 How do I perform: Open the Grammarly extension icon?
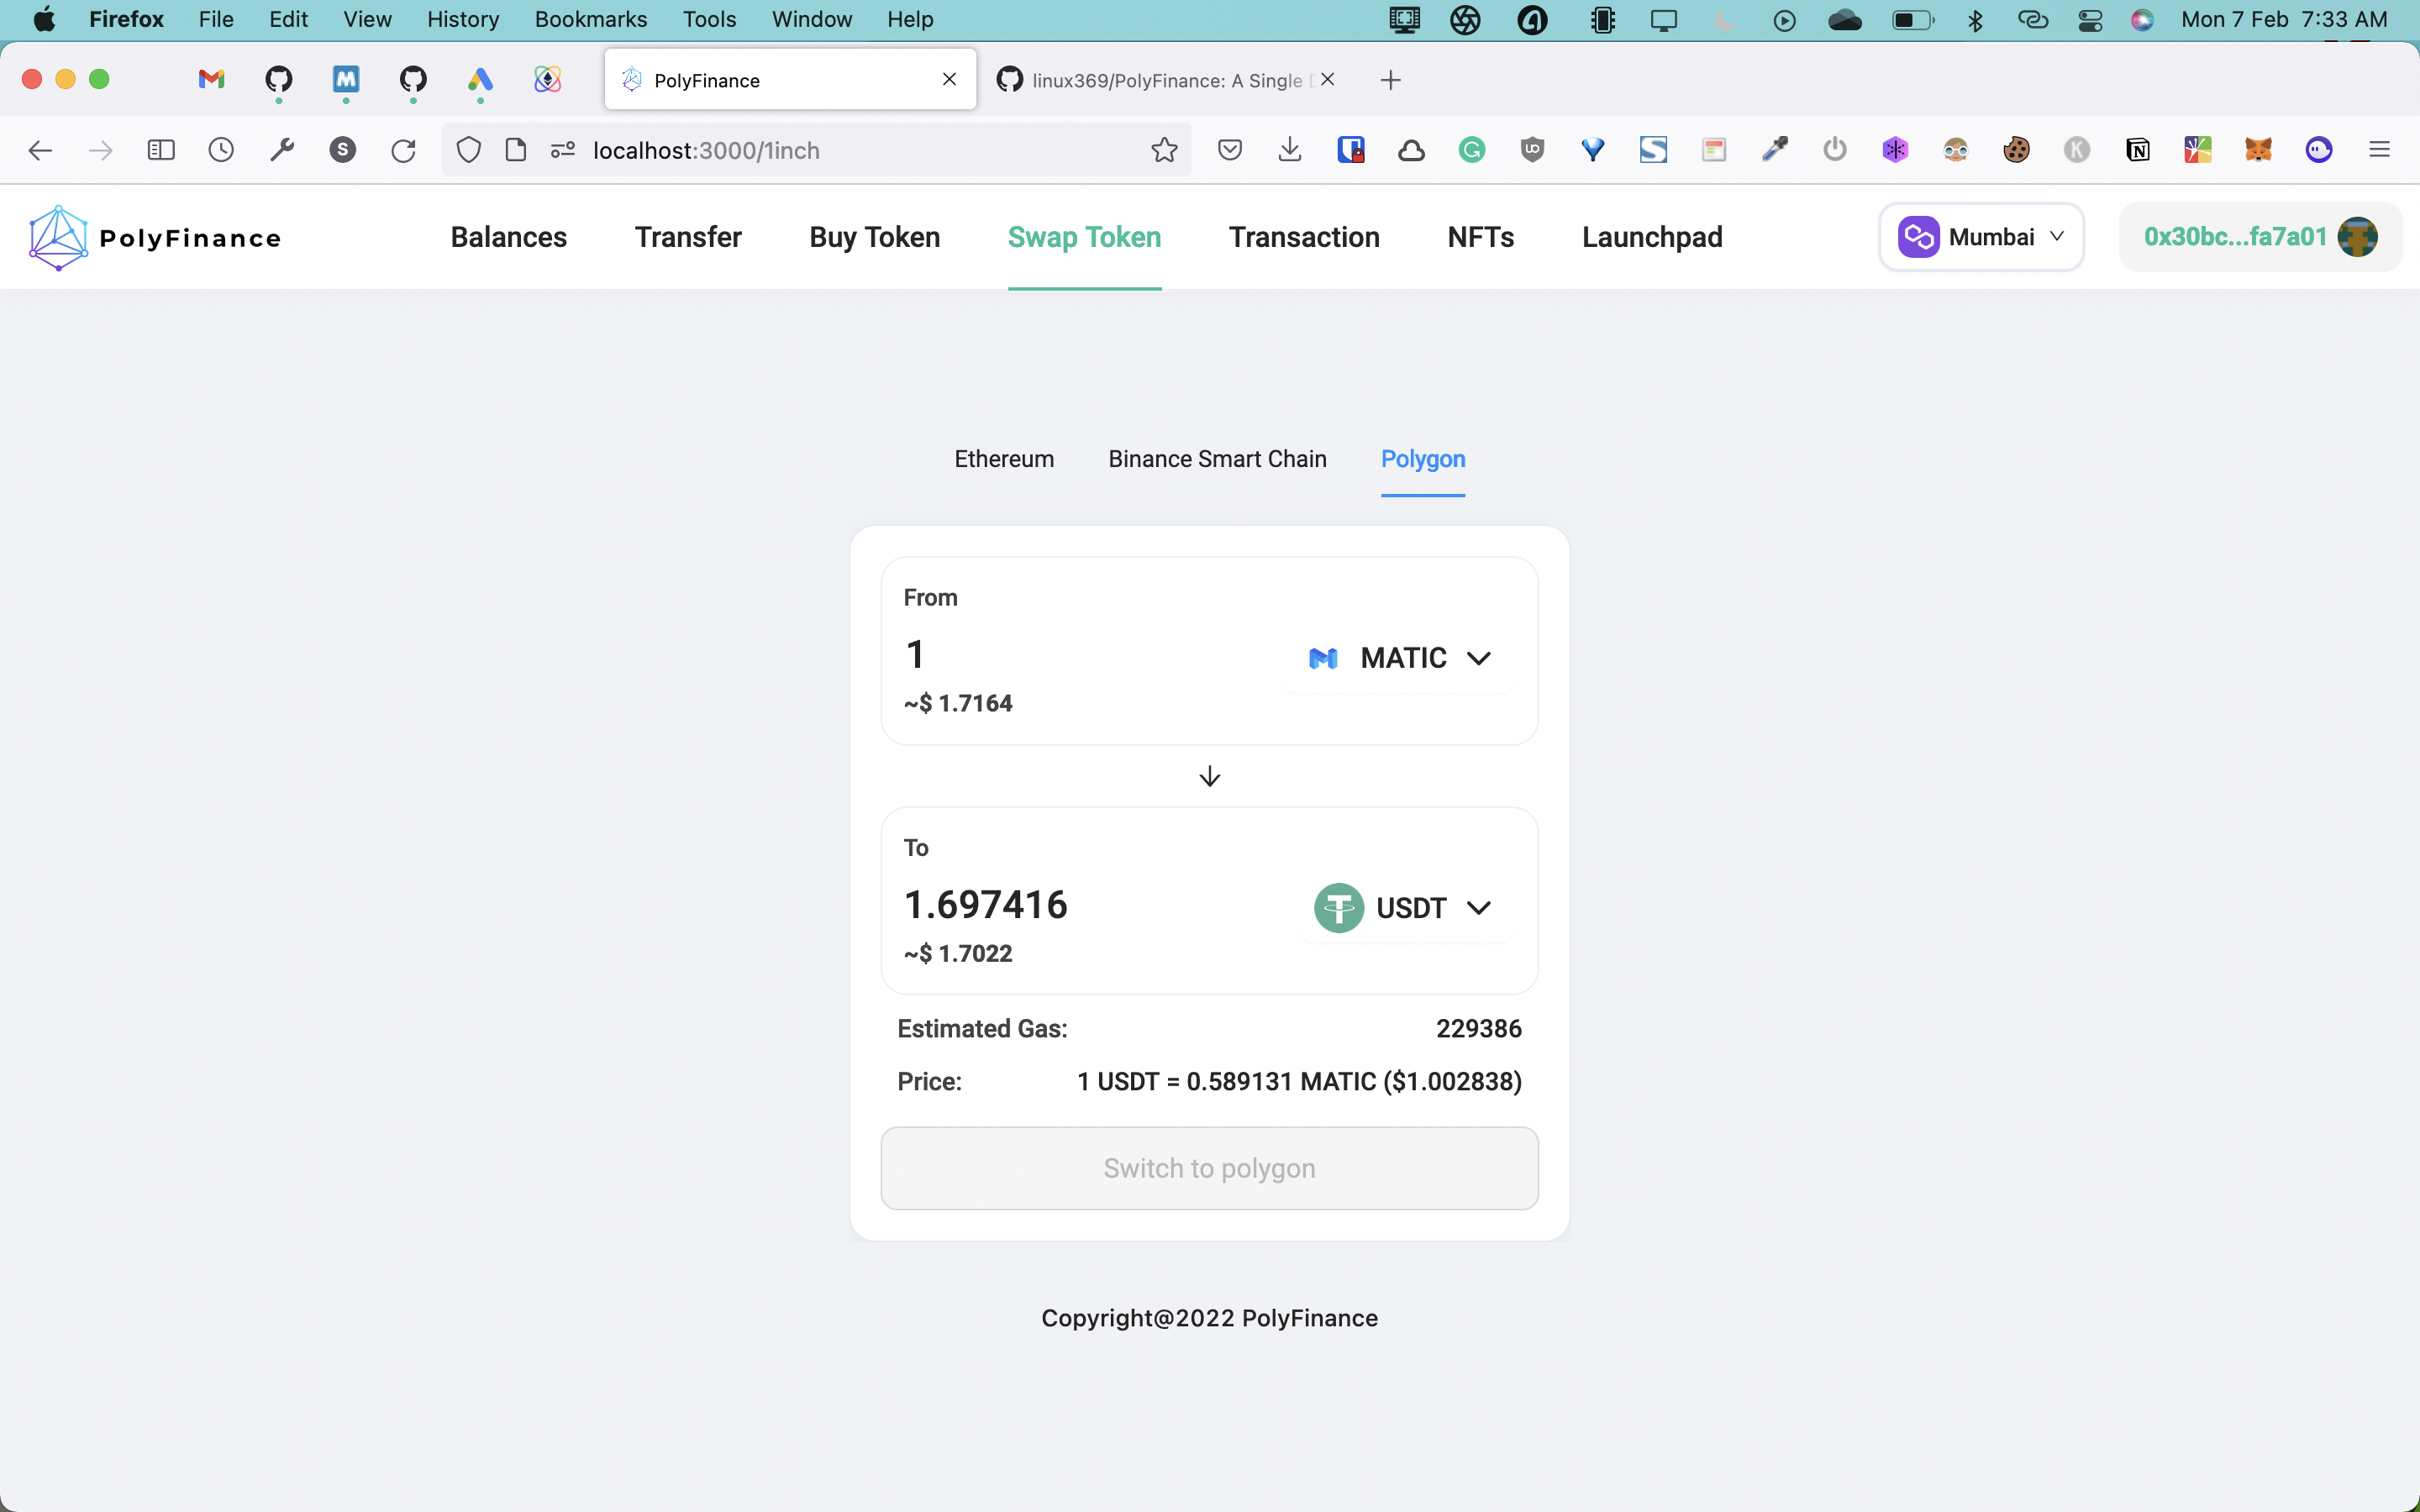(x=1472, y=150)
